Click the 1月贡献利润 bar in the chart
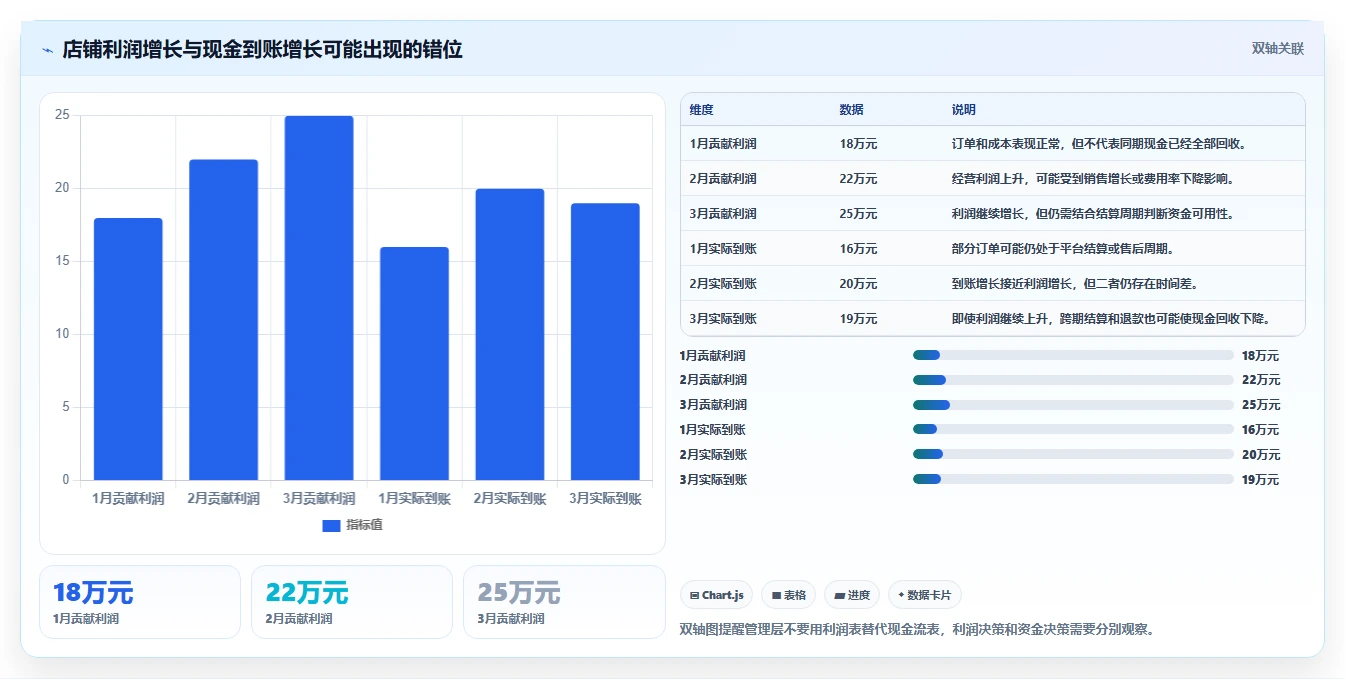The width and height of the screenshot is (1345, 679). coord(128,349)
